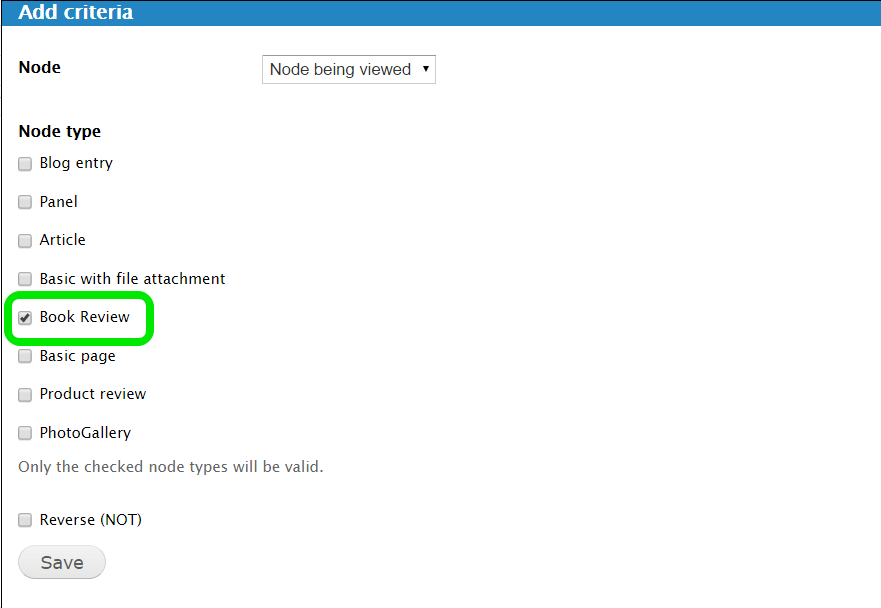Select the Basic page checkbox
Image resolution: width=881 pixels, height=608 pixels.
25,356
